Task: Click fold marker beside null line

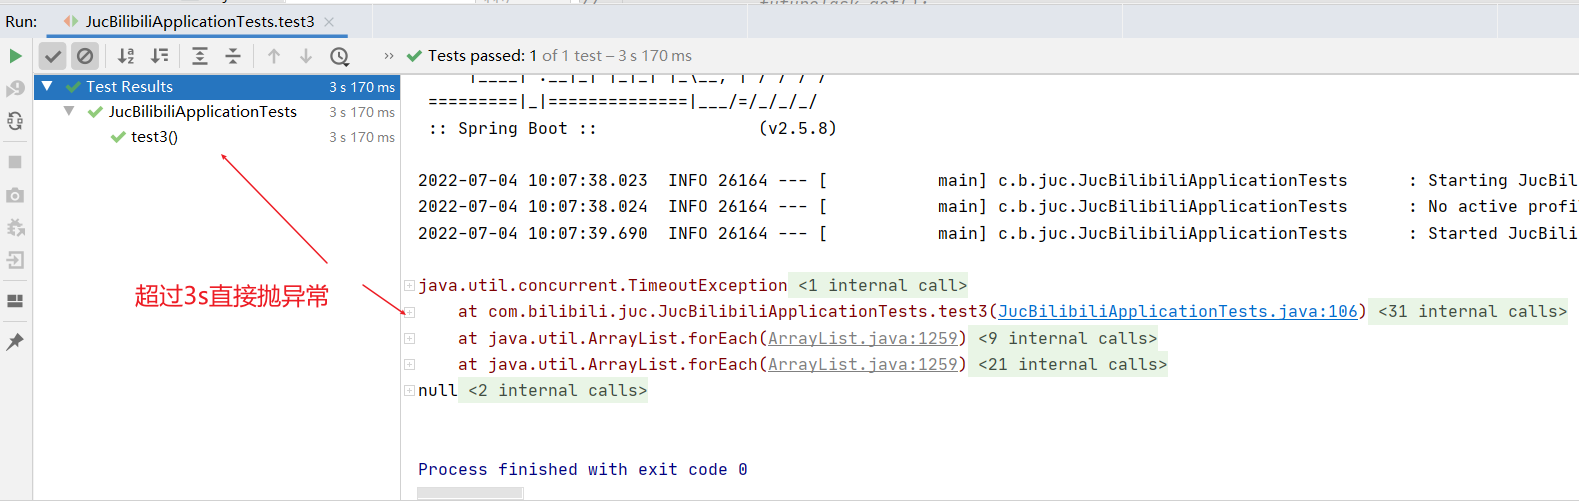Action: (x=409, y=391)
